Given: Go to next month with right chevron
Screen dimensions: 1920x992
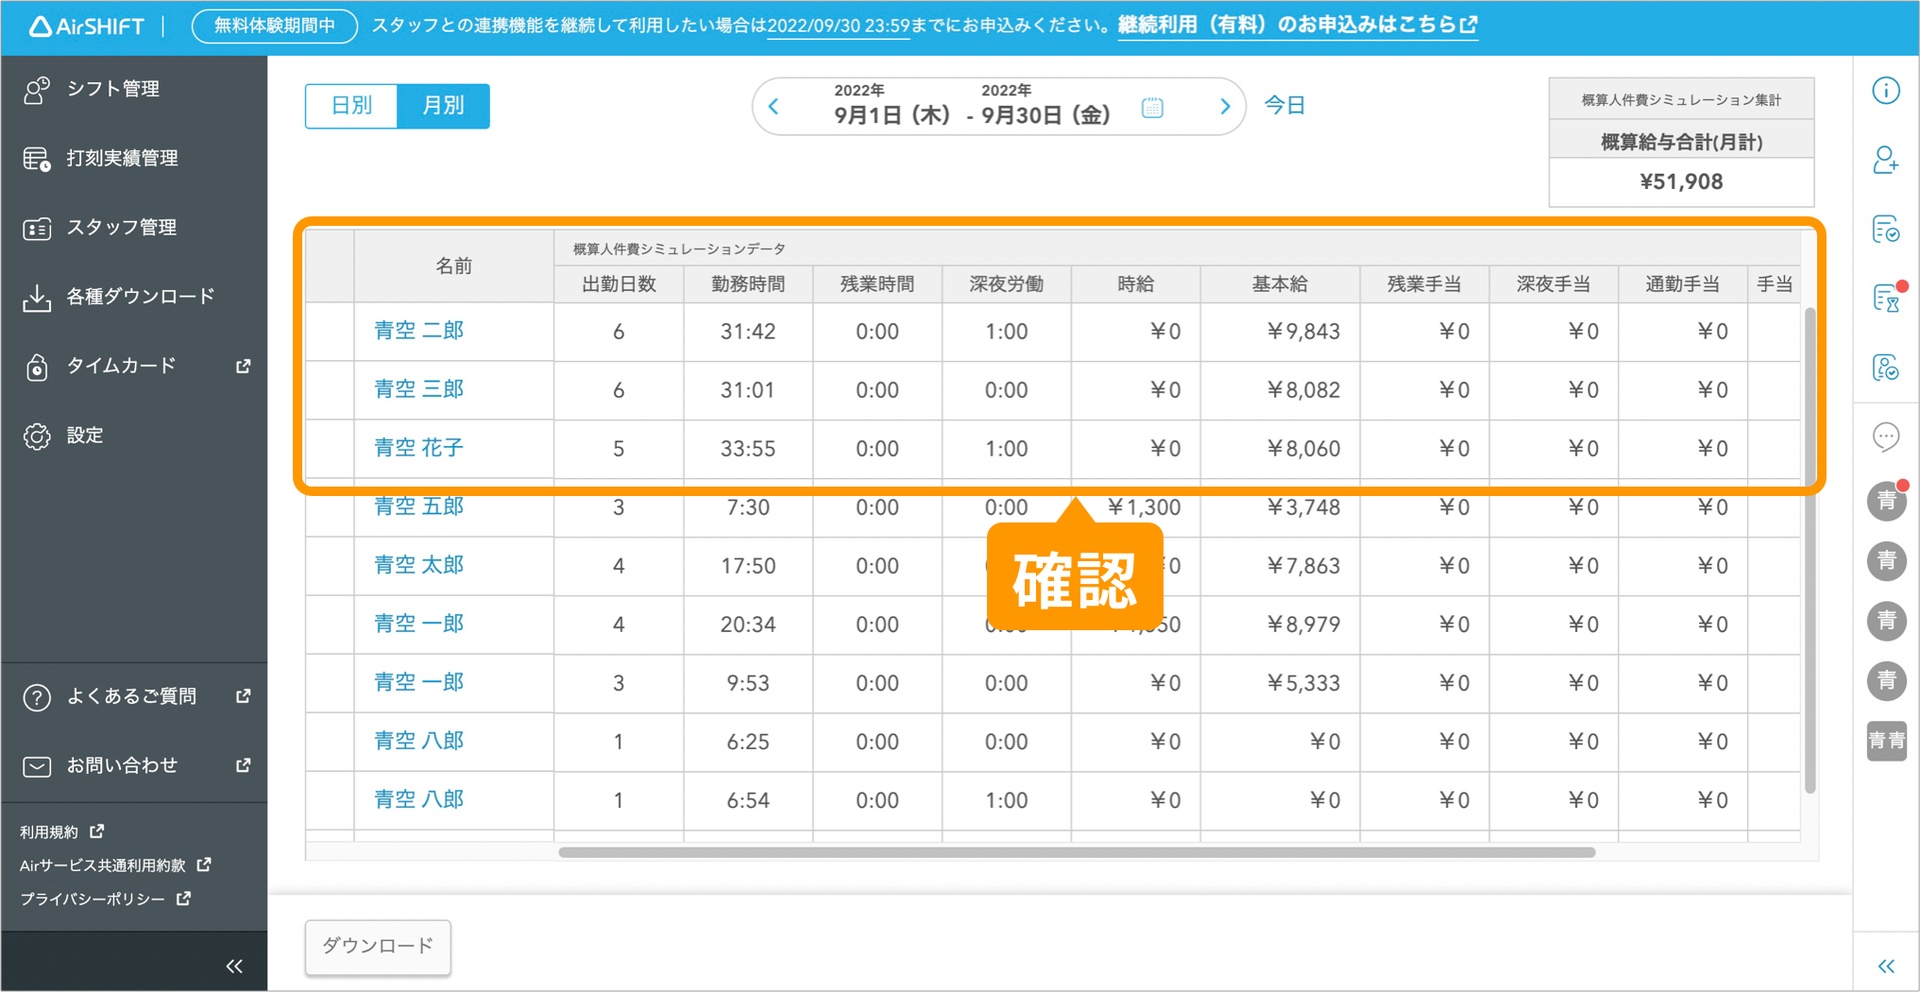Looking at the screenshot, I should [x=1225, y=107].
